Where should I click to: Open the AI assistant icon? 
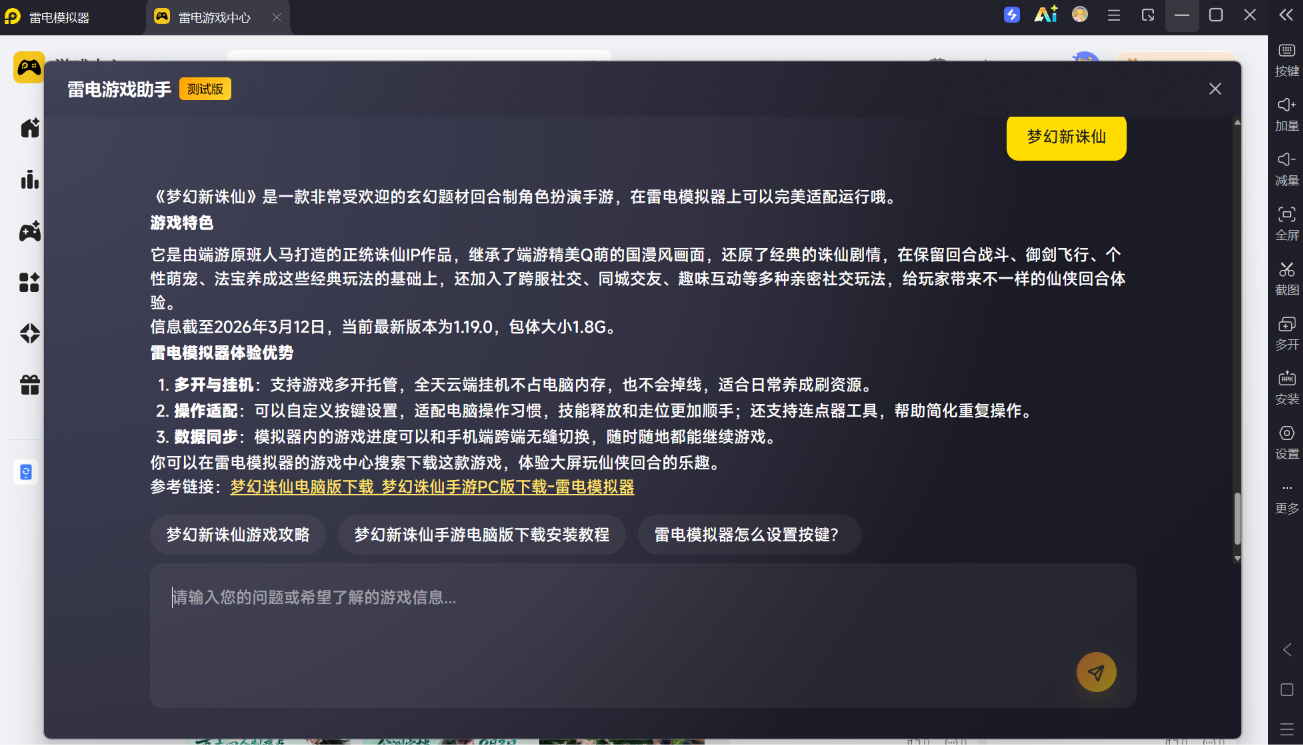(x=1046, y=15)
